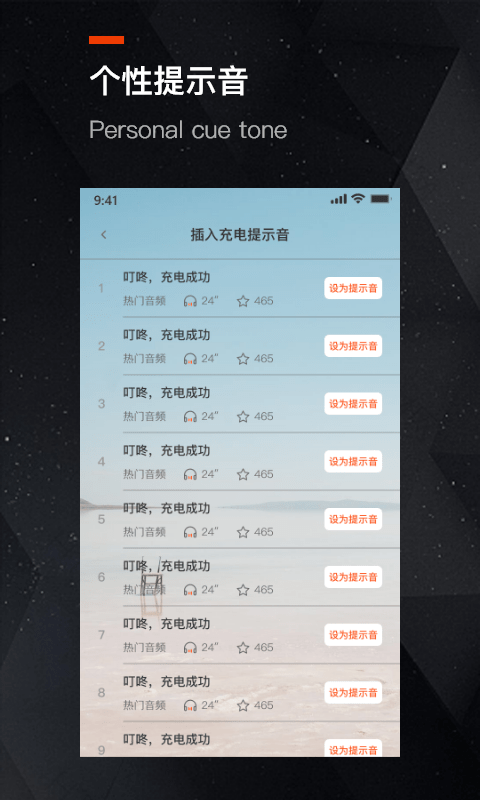Tap the Wi-Fi status icon
The width and height of the screenshot is (480, 800).
pyautogui.click(x=358, y=199)
